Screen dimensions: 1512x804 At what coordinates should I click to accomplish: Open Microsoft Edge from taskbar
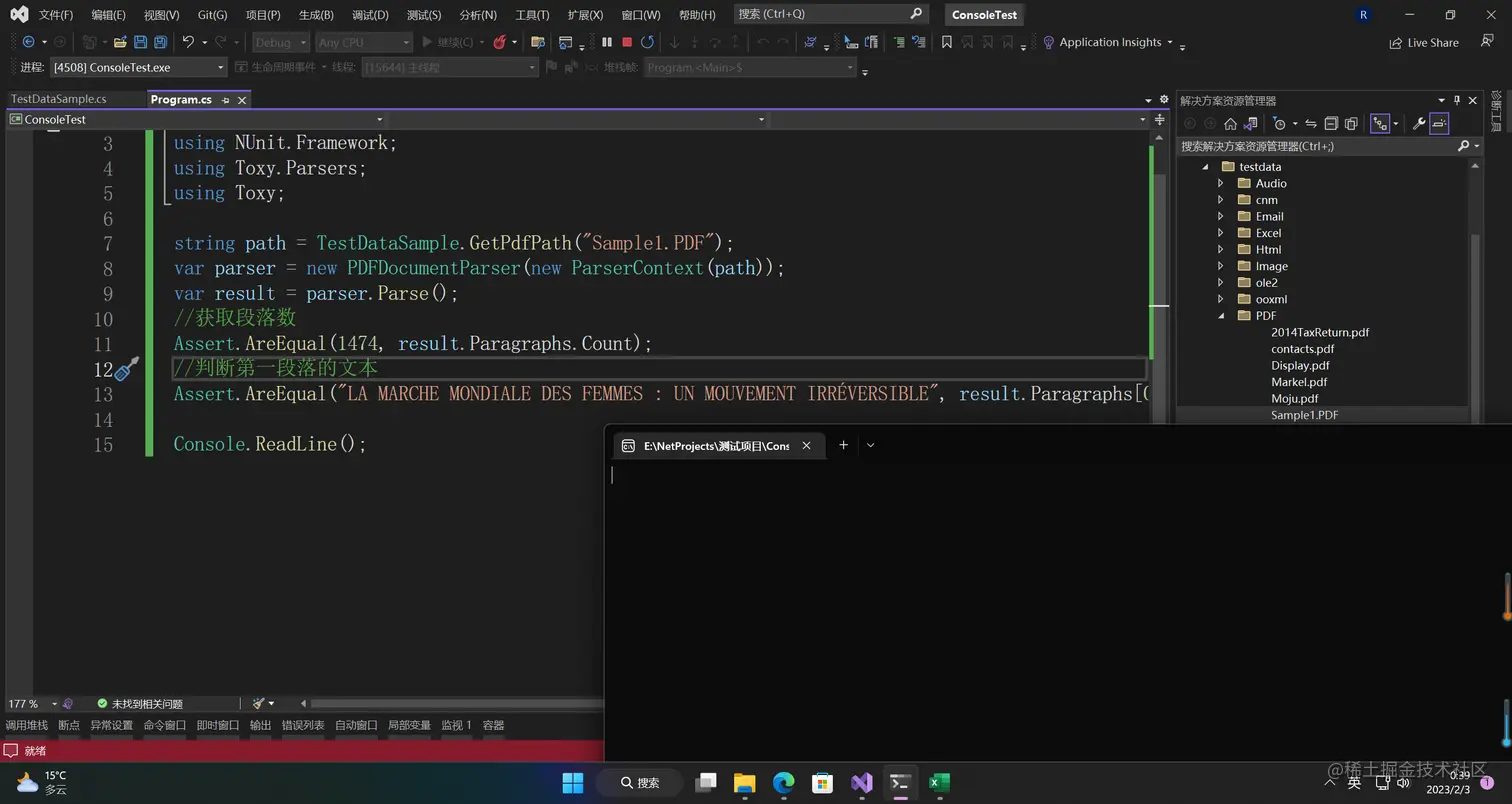point(783,782)
